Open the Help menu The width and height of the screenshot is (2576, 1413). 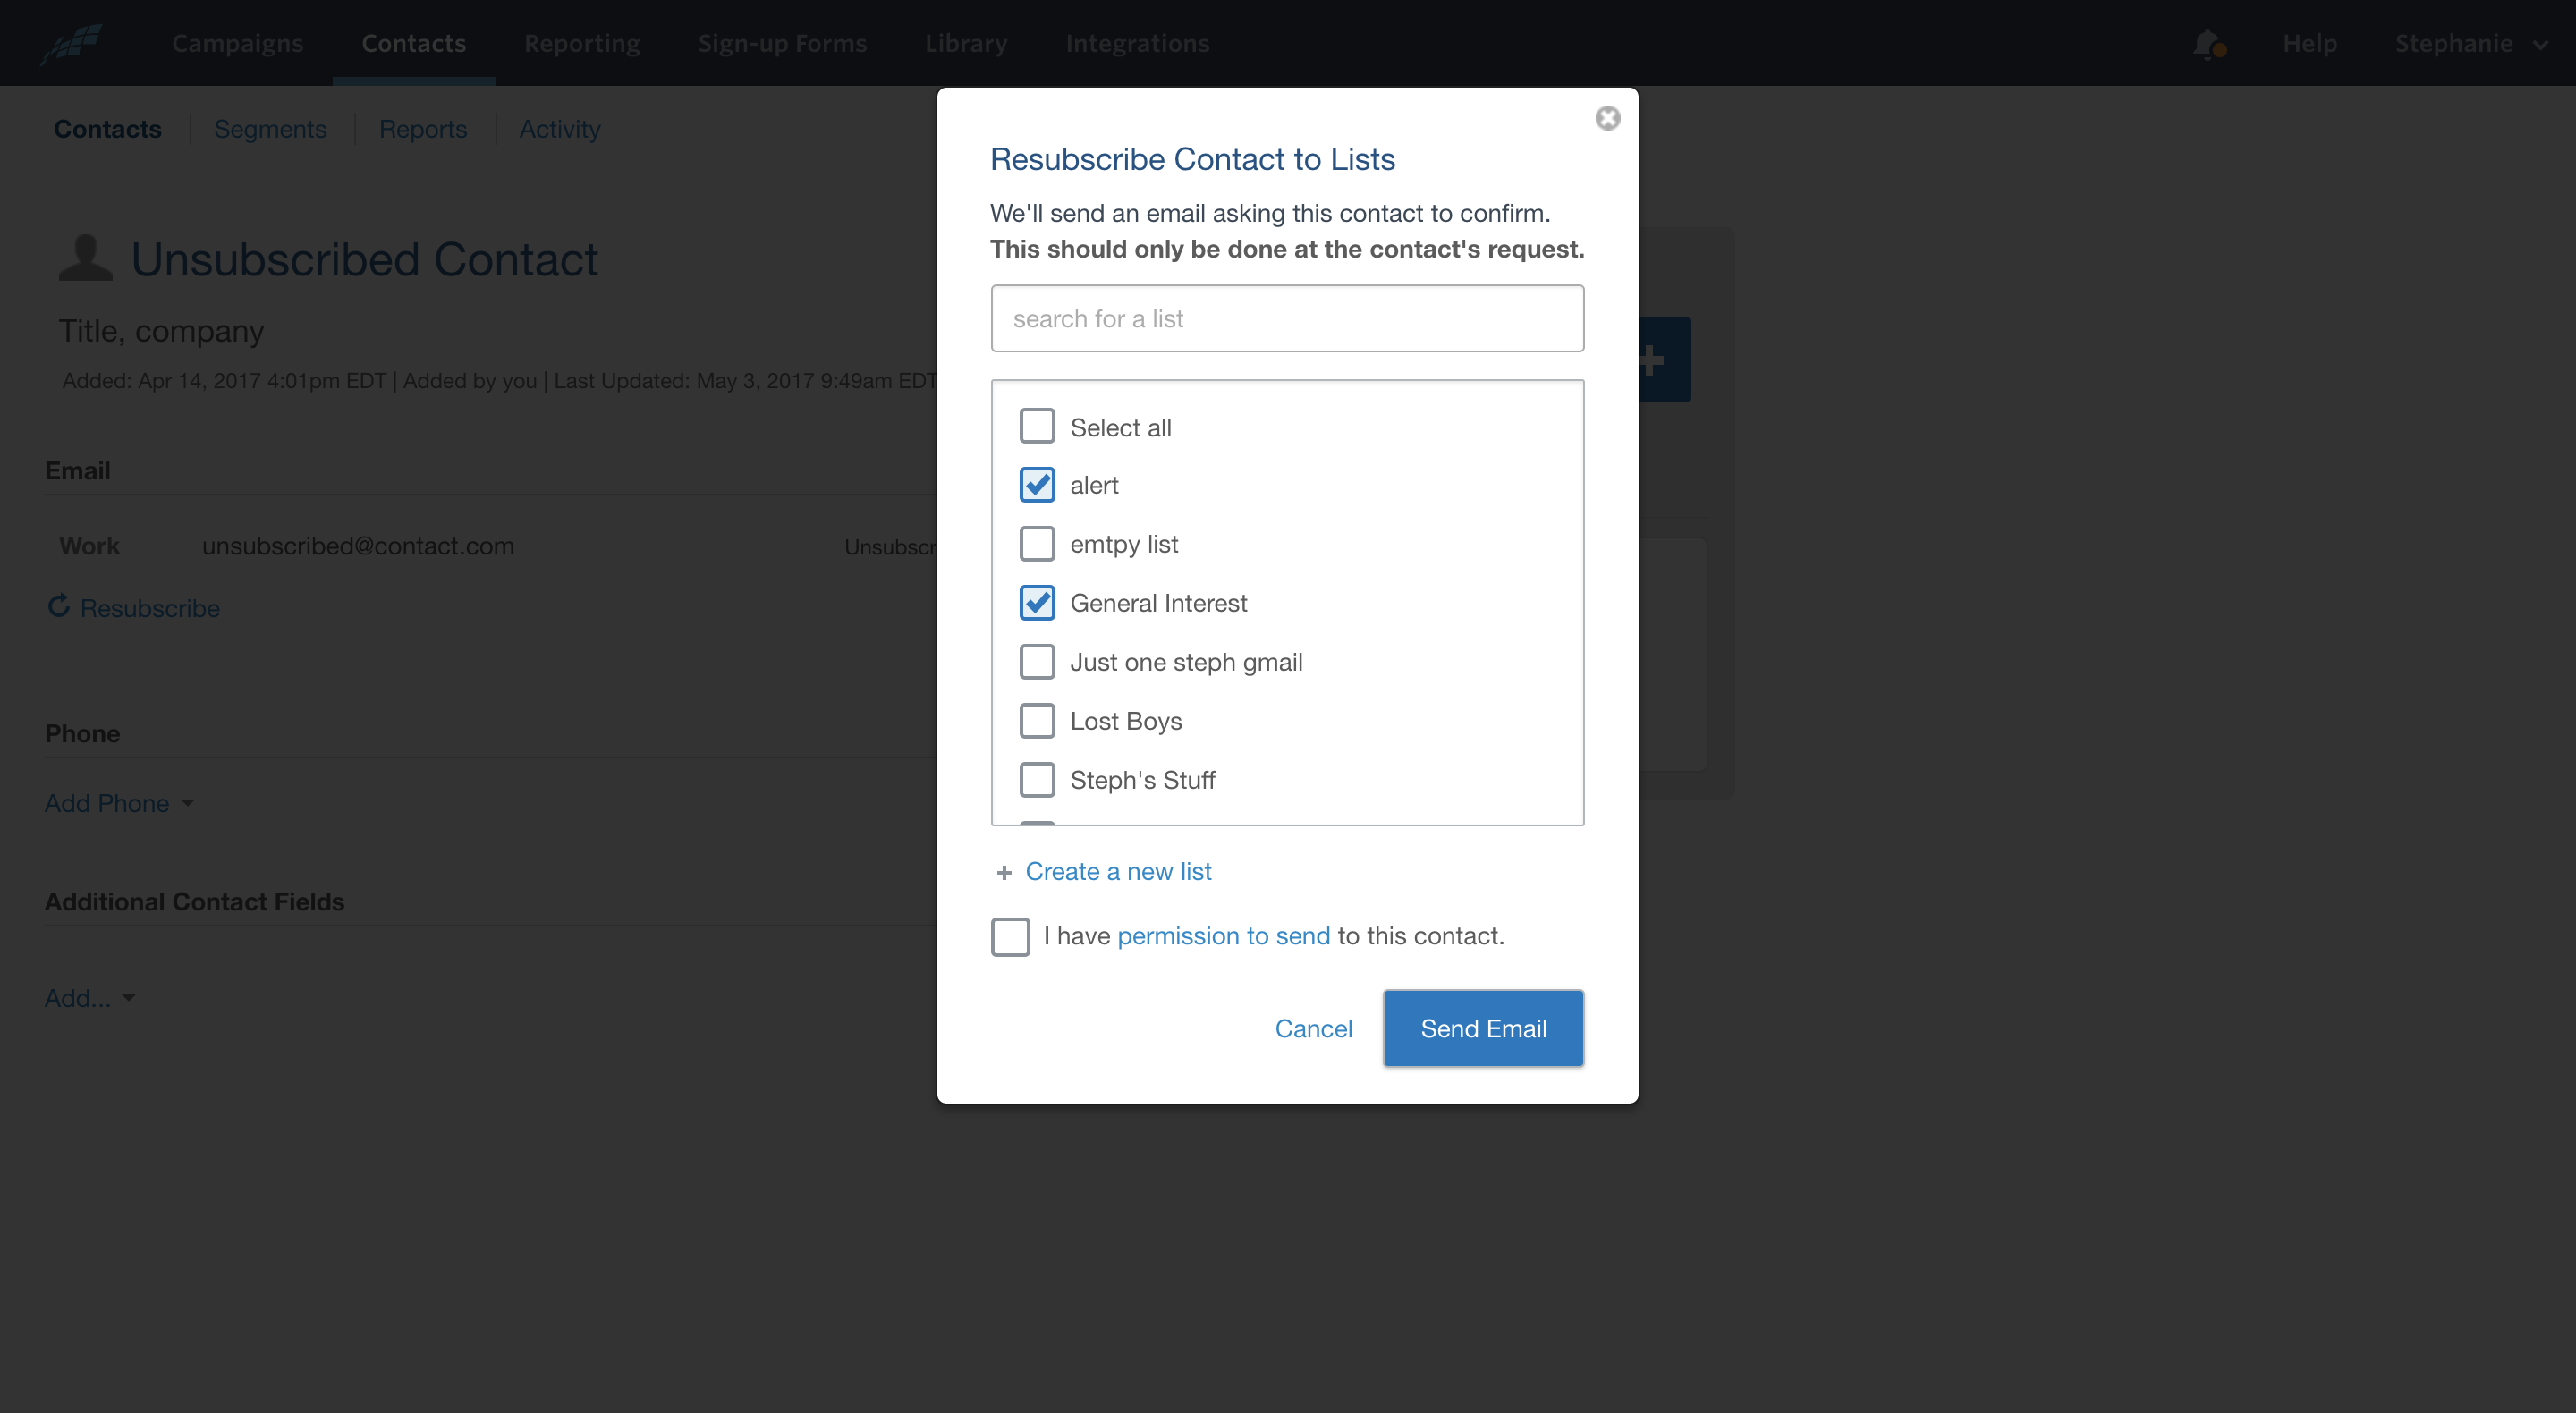tap(2309, 43)
